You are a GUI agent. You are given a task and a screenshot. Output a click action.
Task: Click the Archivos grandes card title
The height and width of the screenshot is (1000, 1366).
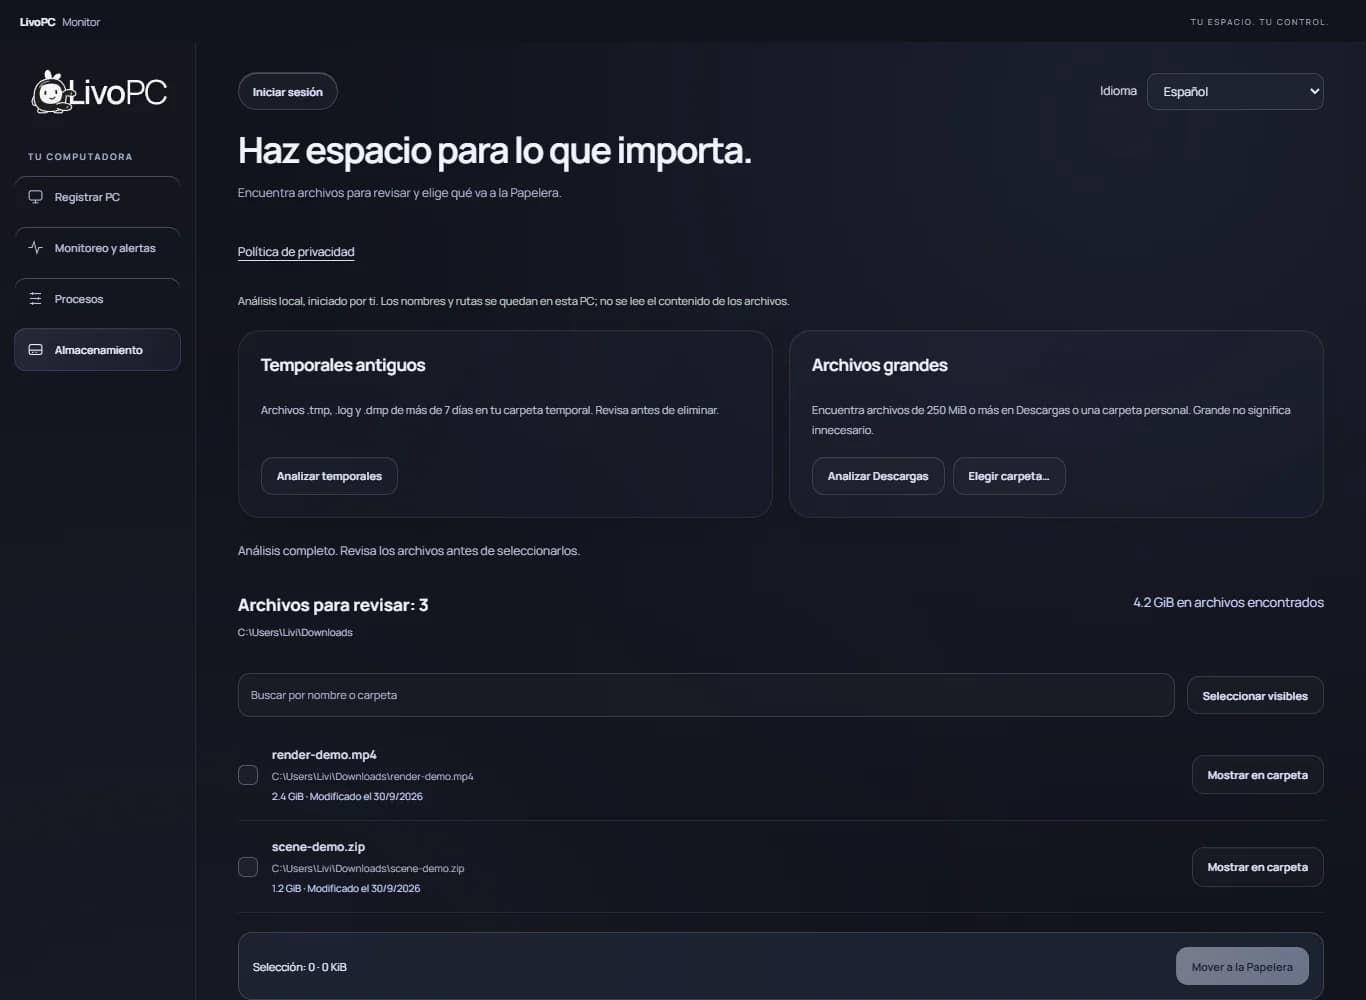880,365
